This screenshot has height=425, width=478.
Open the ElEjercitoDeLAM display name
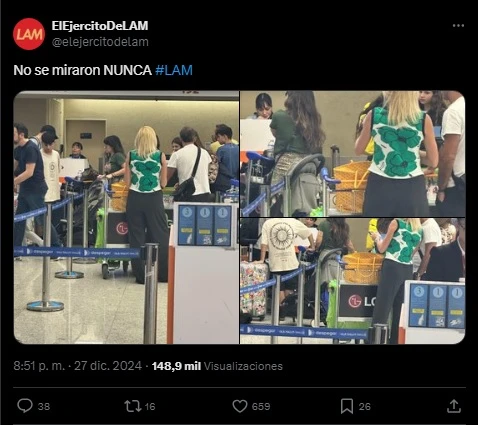click(100, 26)
